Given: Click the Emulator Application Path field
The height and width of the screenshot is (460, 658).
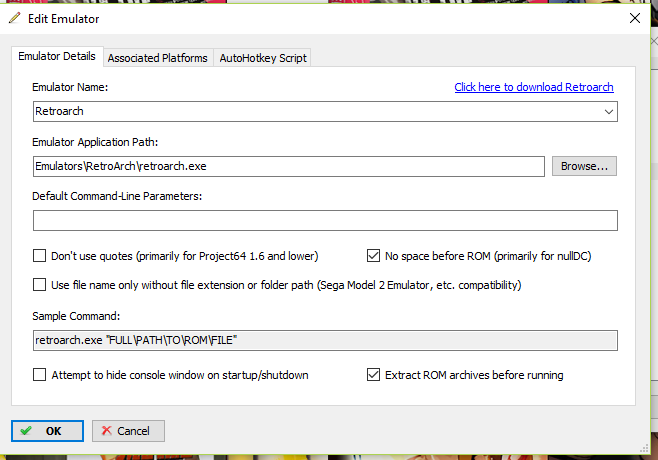Looking at the screenshot, I should (289, 166).
